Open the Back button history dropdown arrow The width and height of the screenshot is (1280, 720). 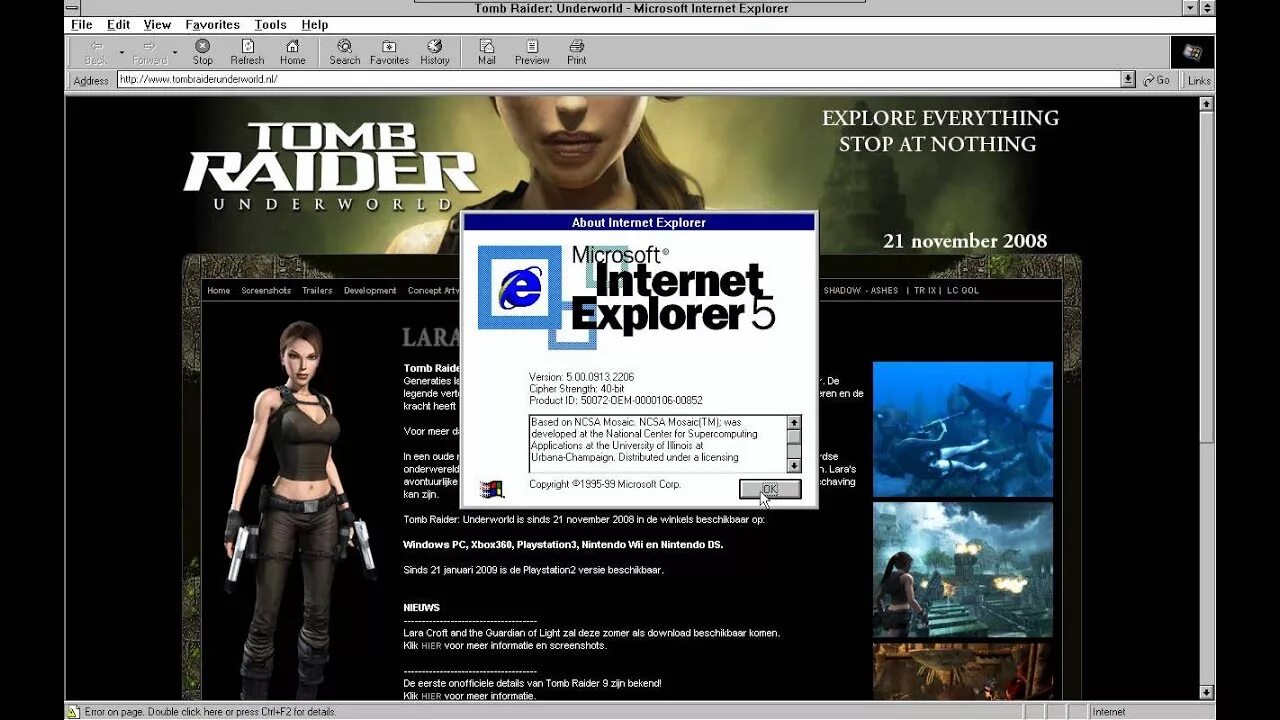click(x=122, y=52)
